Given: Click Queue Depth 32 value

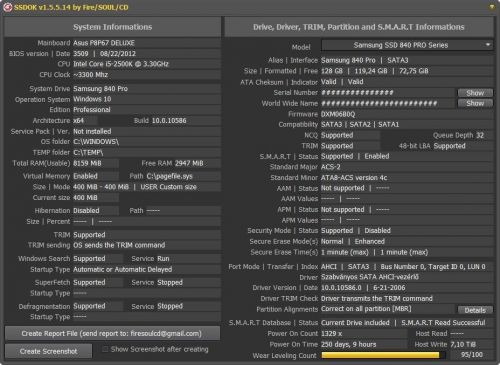Looking at the screenshot, I should coord(480,135).
